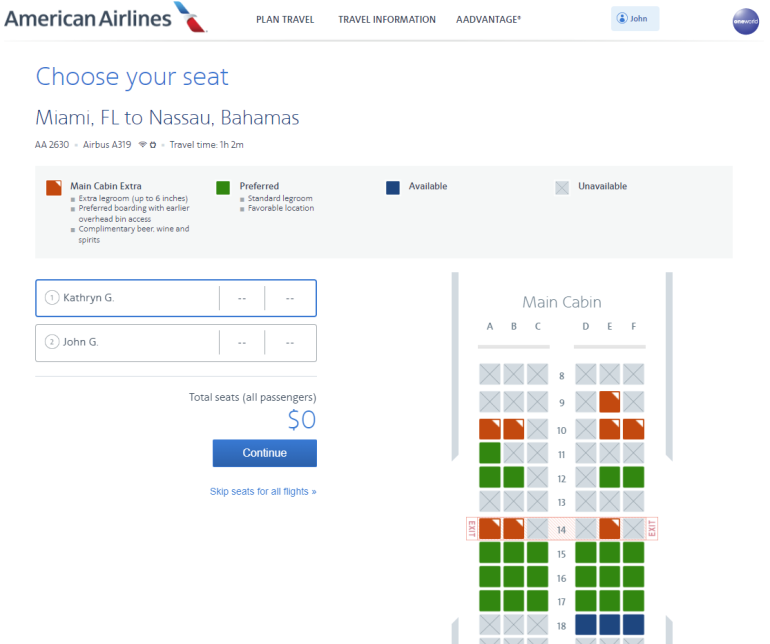The width and height of the screenshot is (770, 644).
Task: Pick exit row seat 14A
Action: coord(490,529)
